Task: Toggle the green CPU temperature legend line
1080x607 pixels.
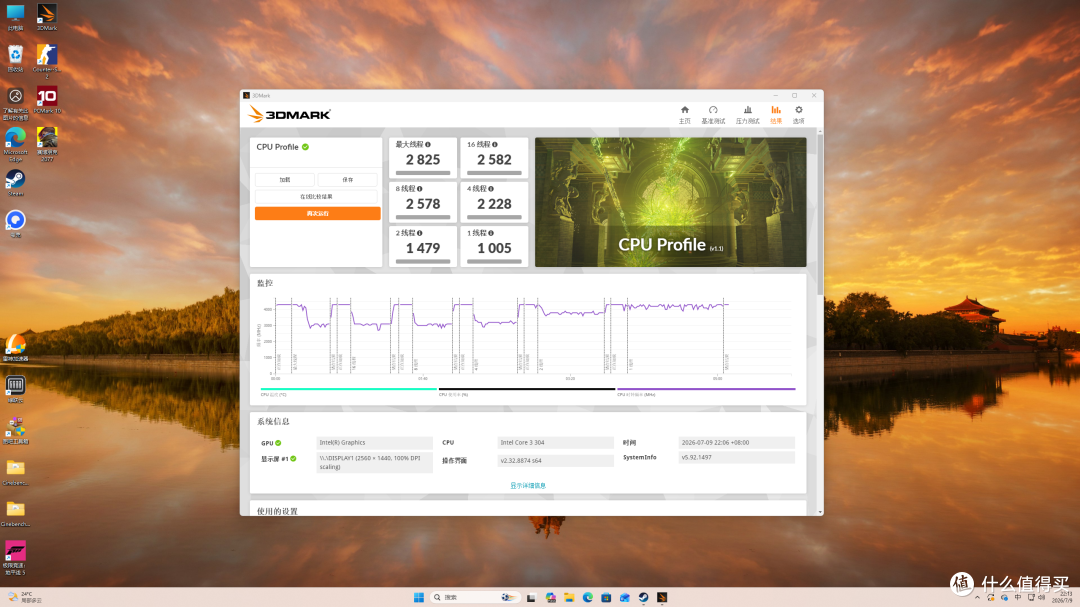Action: tap(349, 389)
